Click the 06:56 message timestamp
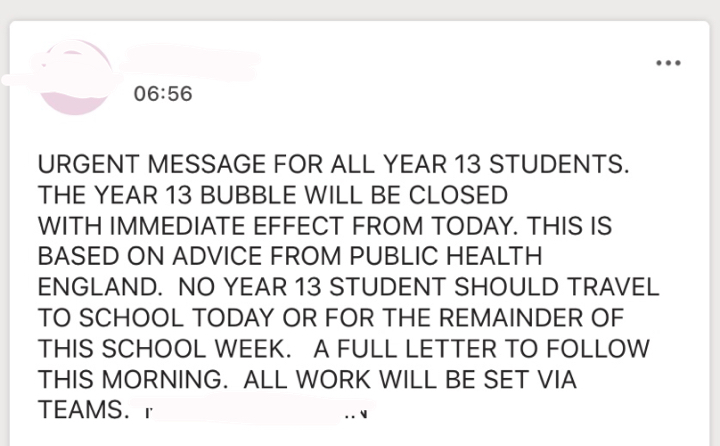This screenshot has width=720, height=446. (163, 94)
